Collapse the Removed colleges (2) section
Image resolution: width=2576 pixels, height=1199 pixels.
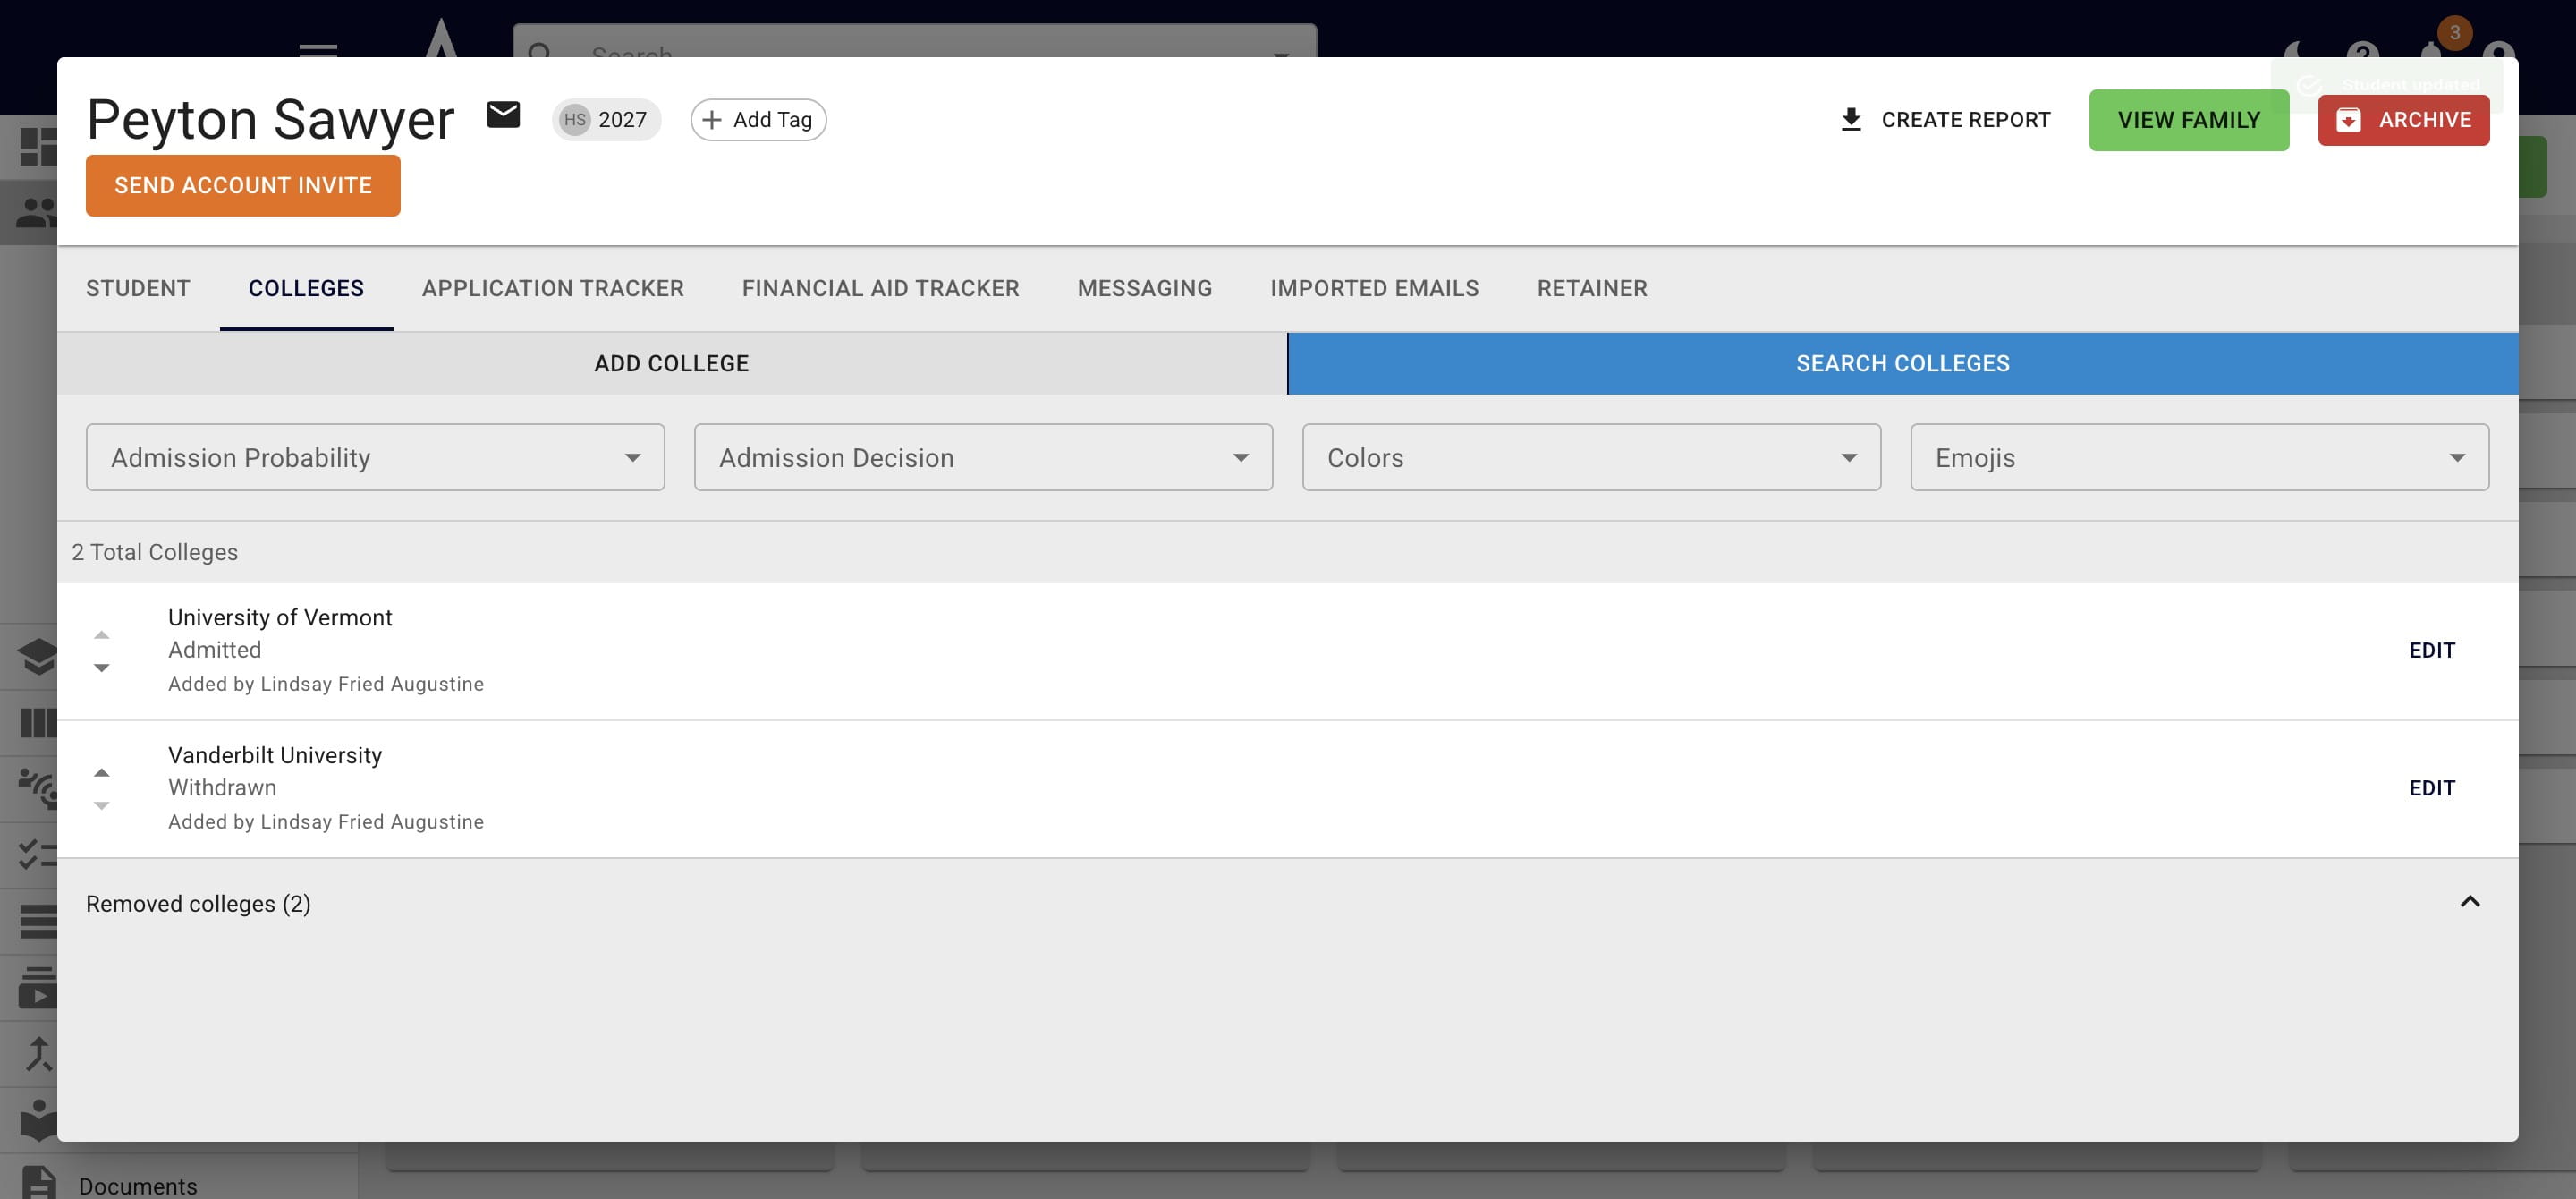coord(2469,902)
